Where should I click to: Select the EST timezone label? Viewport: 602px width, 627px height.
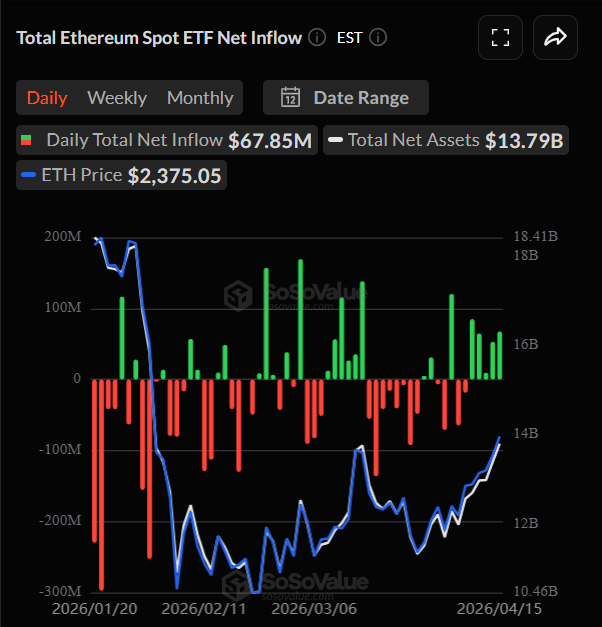(349, 38)
